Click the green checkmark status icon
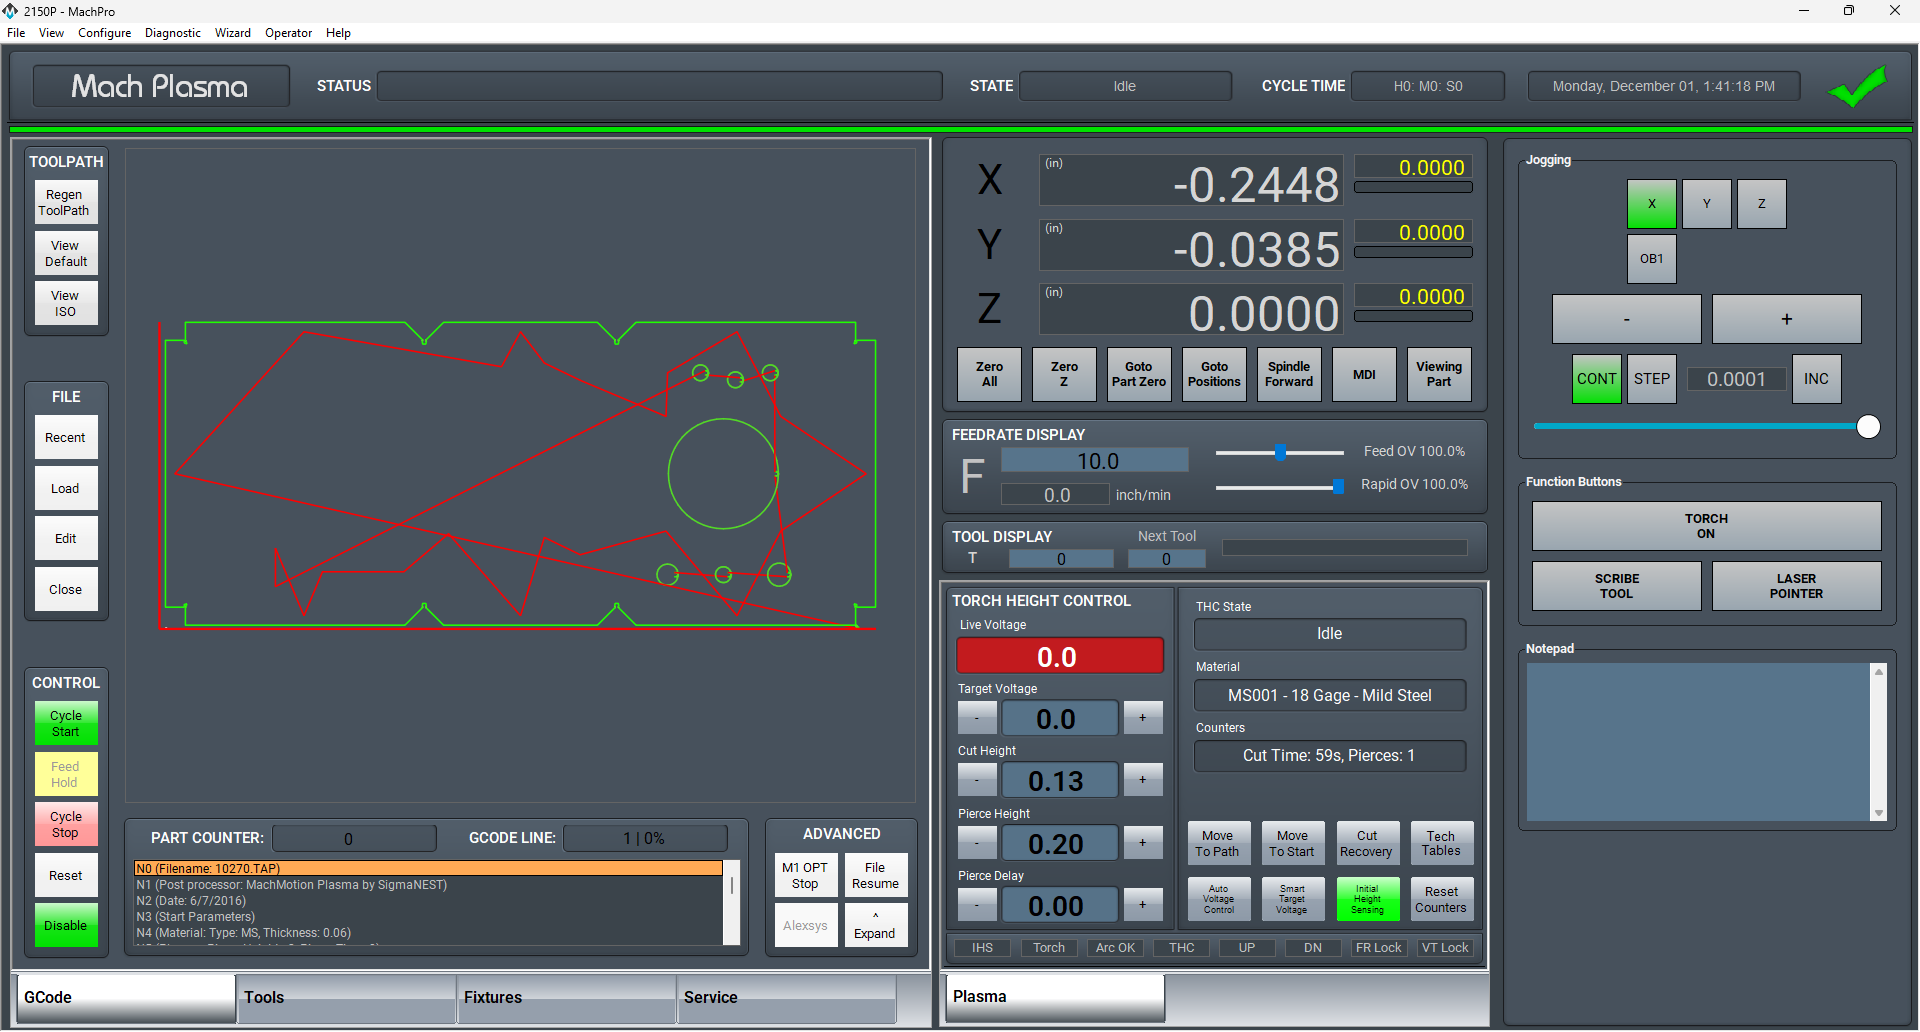Screen dimensions: 1920x1032 pyautogui.click(x=1857, y=87)
